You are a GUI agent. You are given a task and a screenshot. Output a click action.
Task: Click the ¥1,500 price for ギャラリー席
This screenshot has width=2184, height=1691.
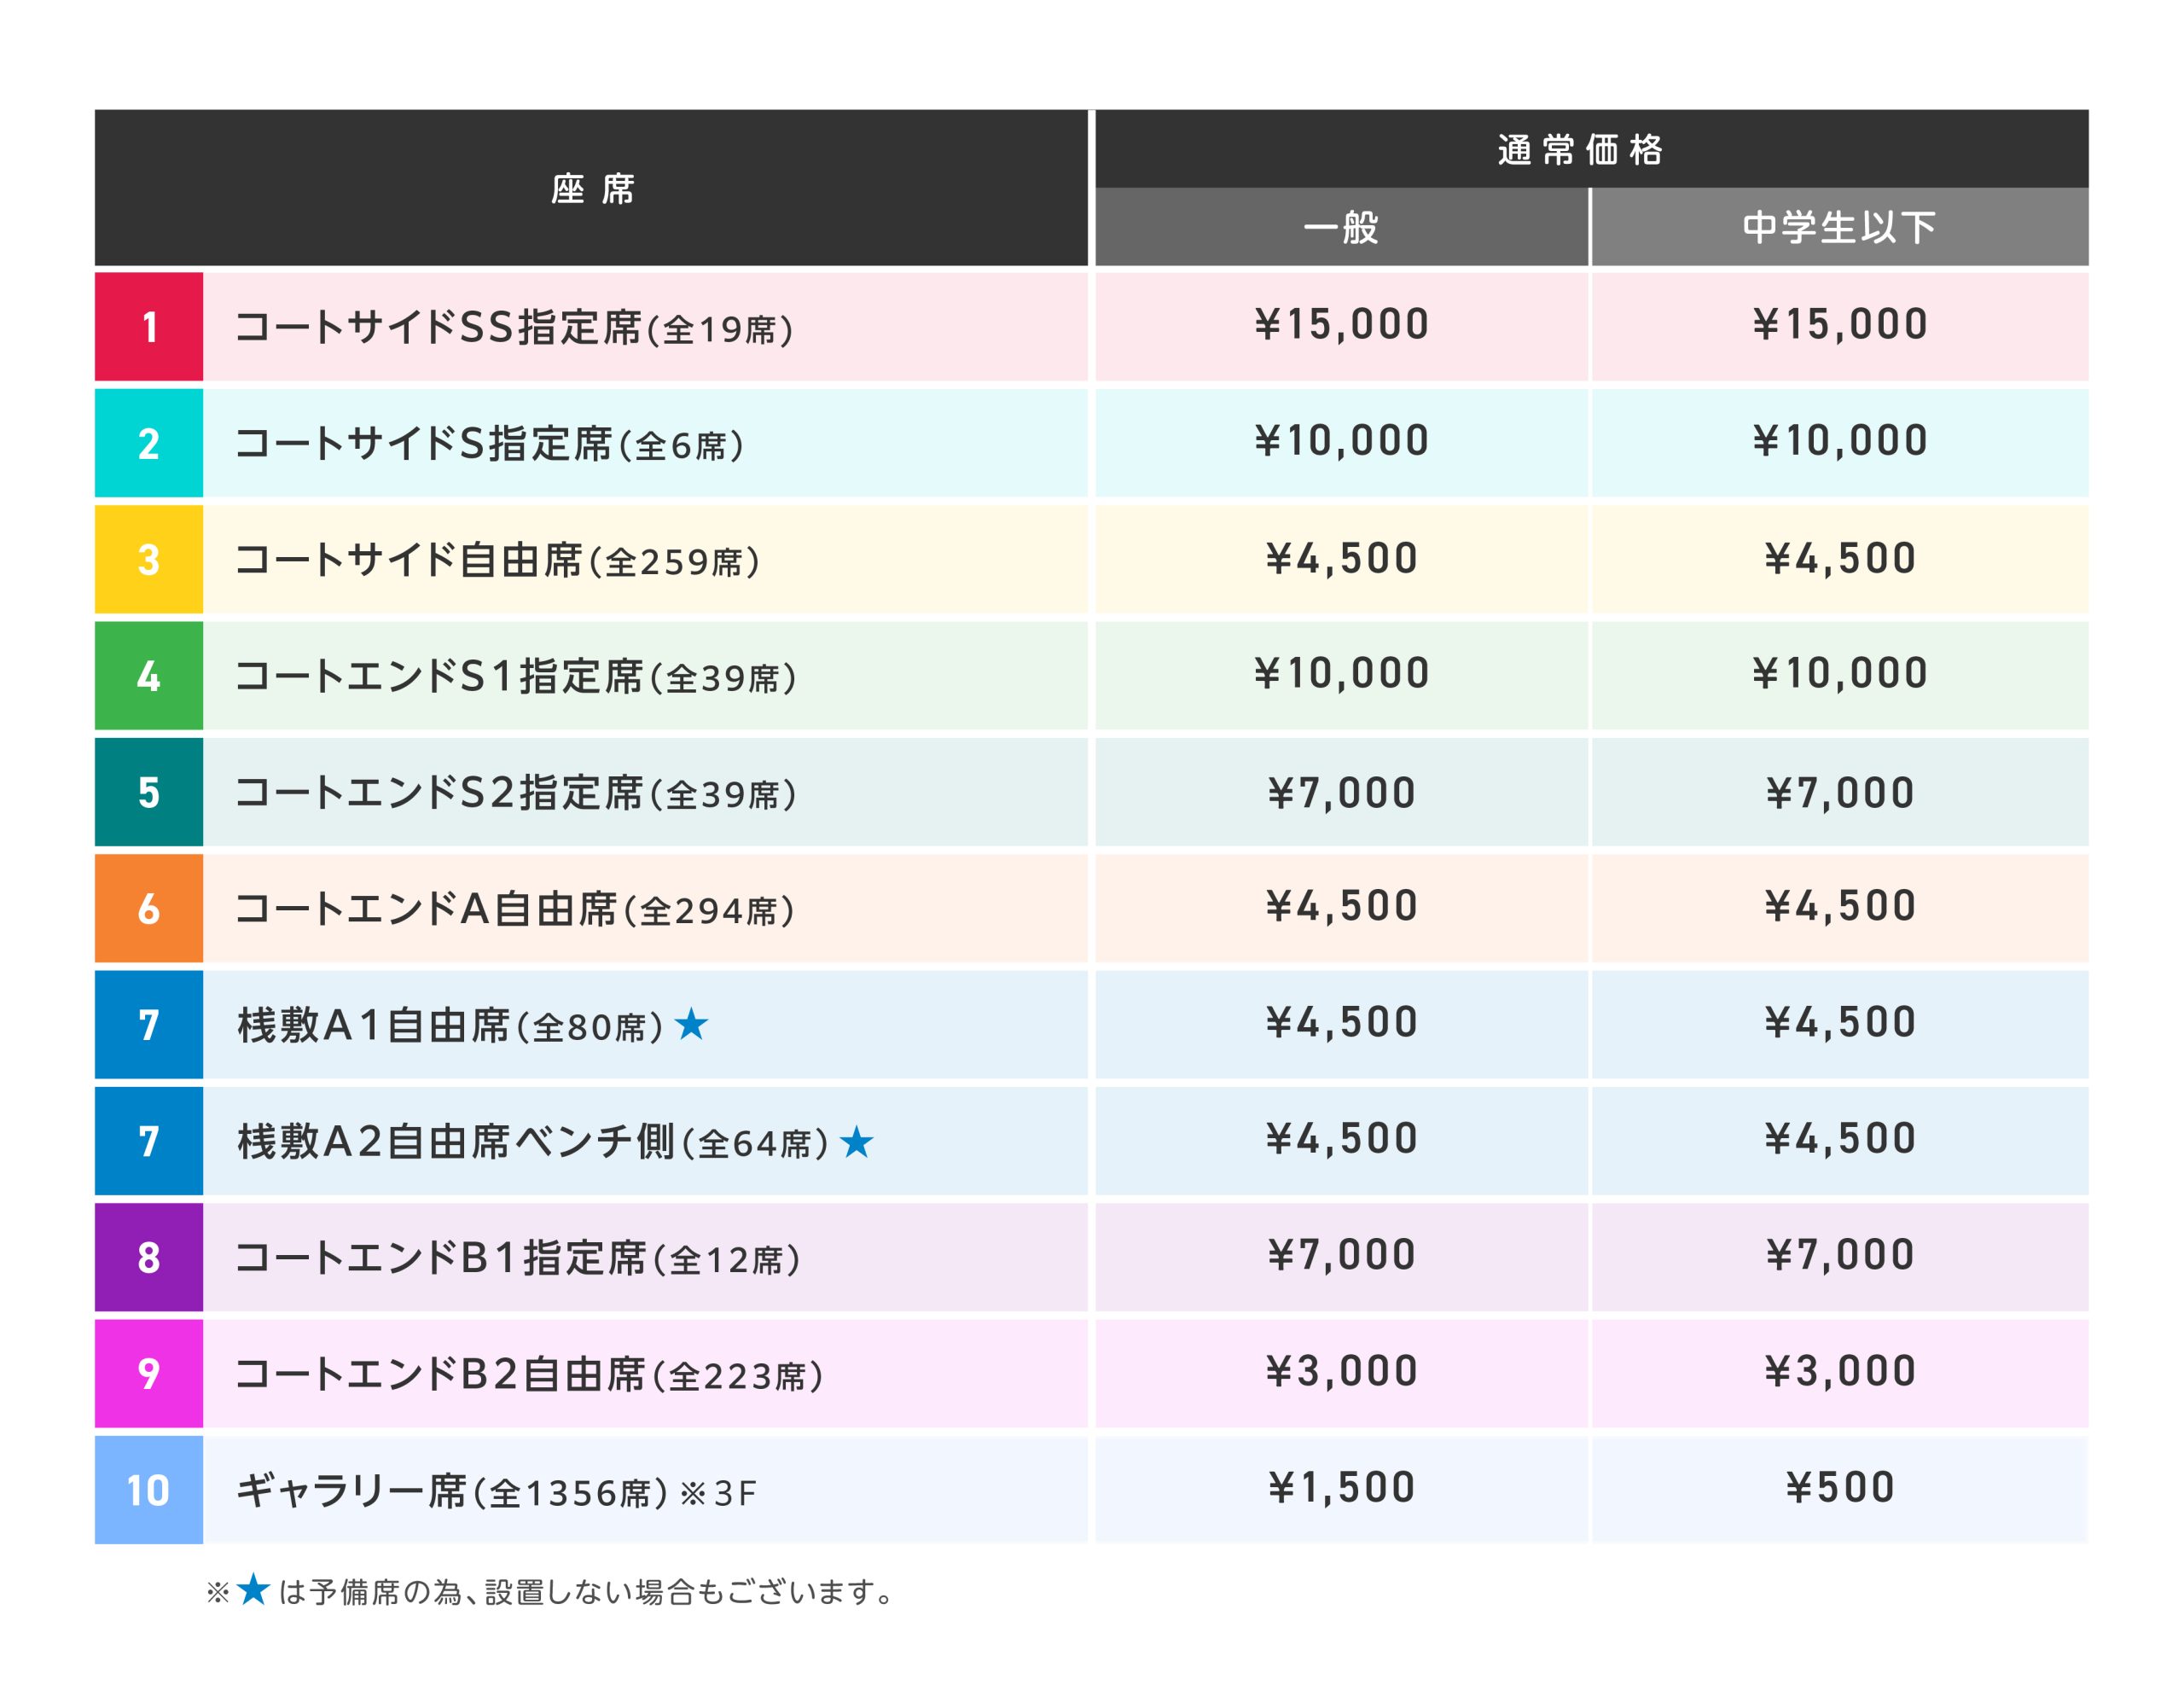[x=1341, y=1488]
